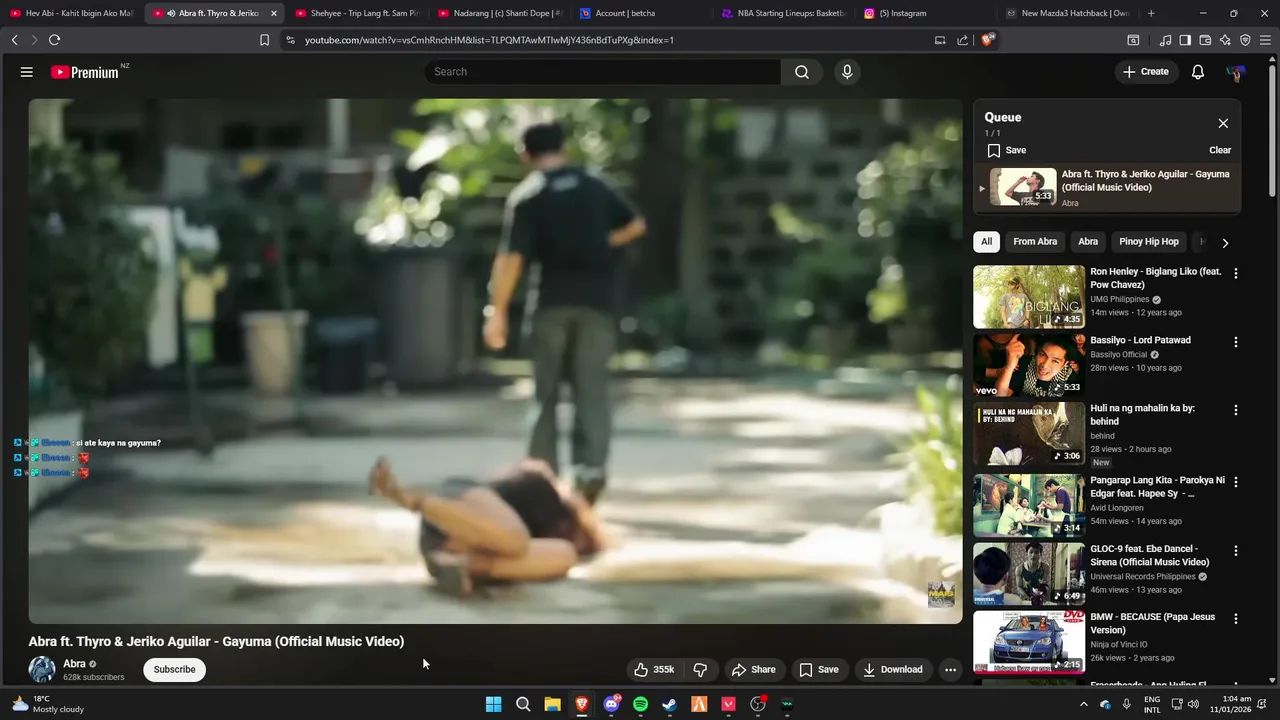The width and height of the screenshot is (1280, 720).
Task: Switch to Hev Abi browser tab
Action: coord(72,13)
